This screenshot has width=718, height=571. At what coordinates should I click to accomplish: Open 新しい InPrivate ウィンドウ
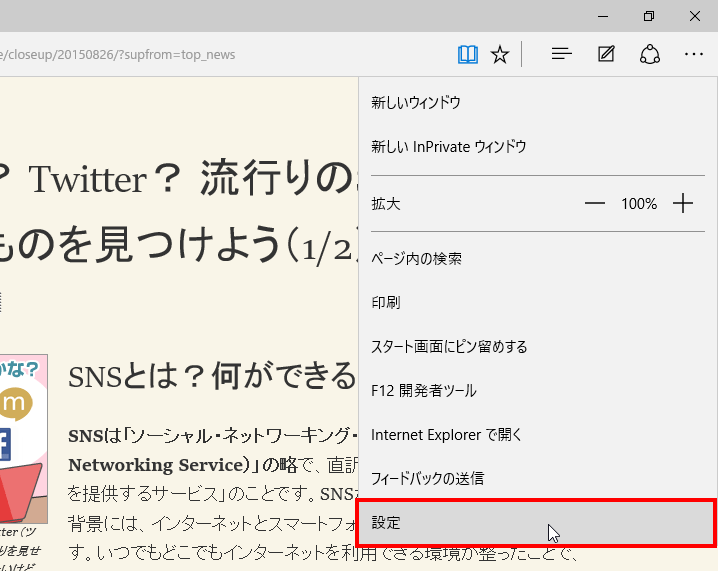[x=448, y=147]
